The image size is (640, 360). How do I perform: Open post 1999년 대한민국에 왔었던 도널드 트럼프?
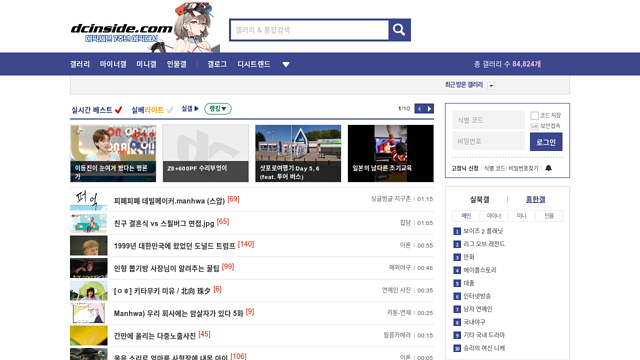click(175, 245)
